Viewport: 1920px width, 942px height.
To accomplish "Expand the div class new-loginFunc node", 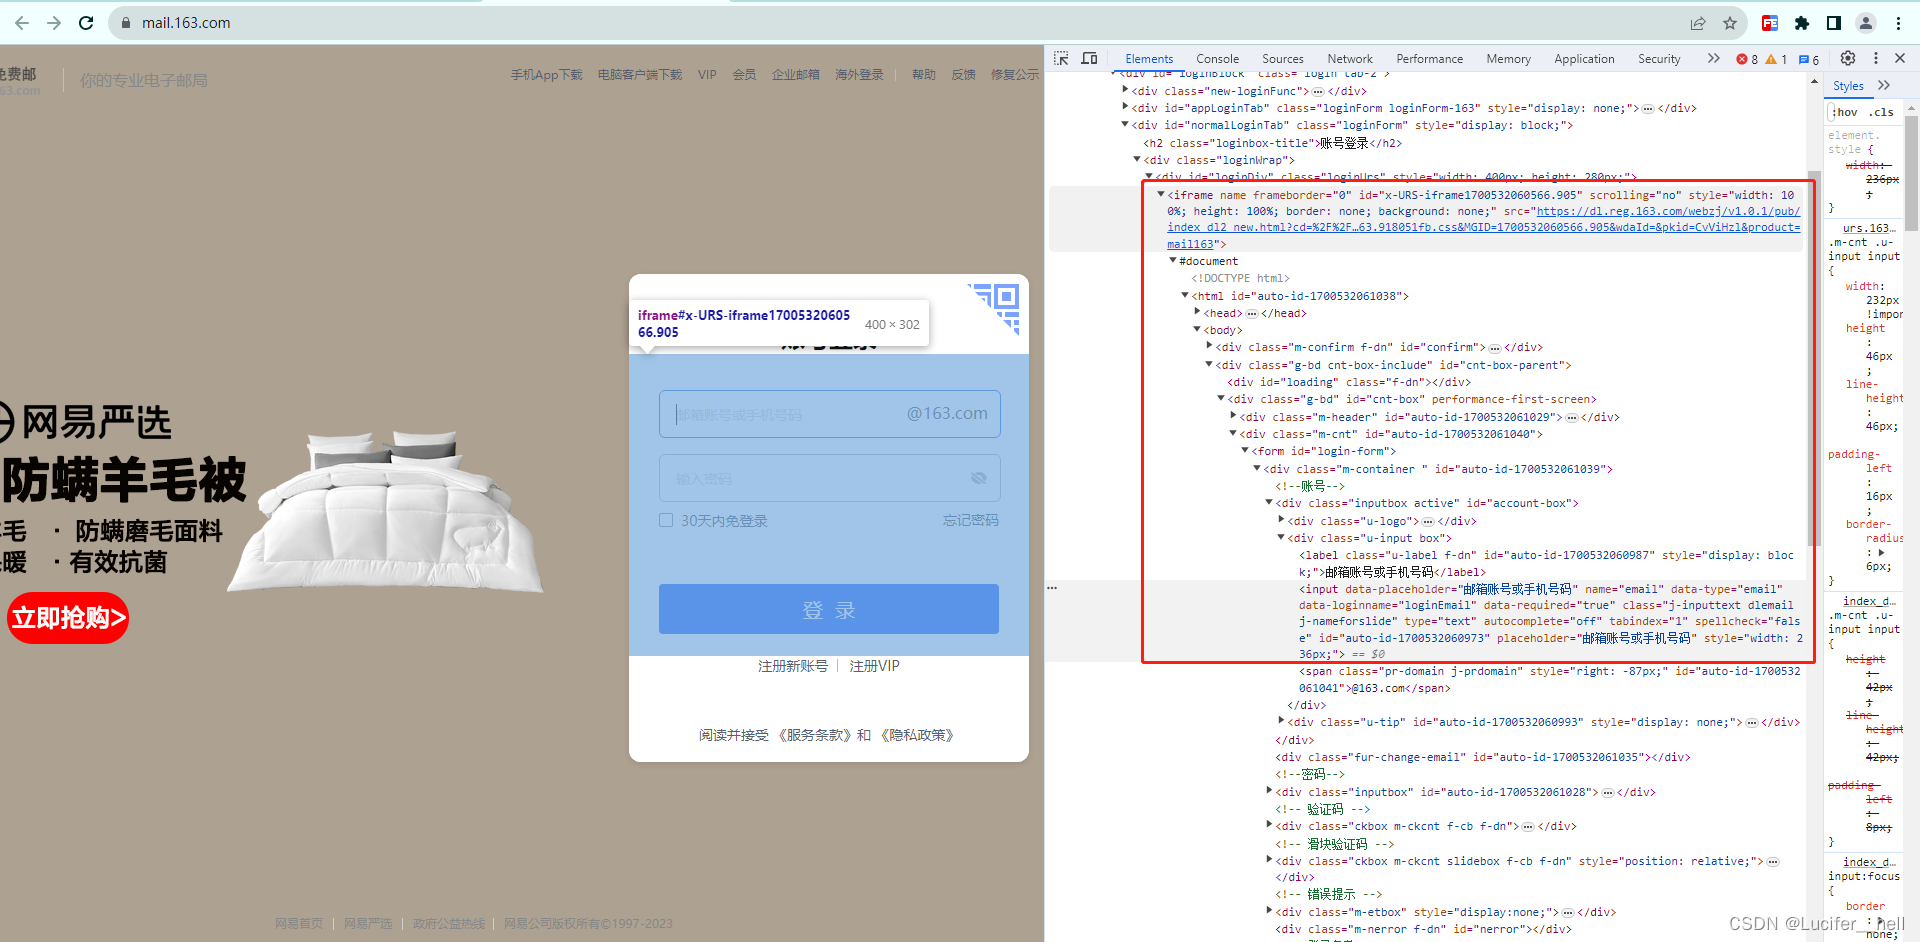I will 1125,91.
